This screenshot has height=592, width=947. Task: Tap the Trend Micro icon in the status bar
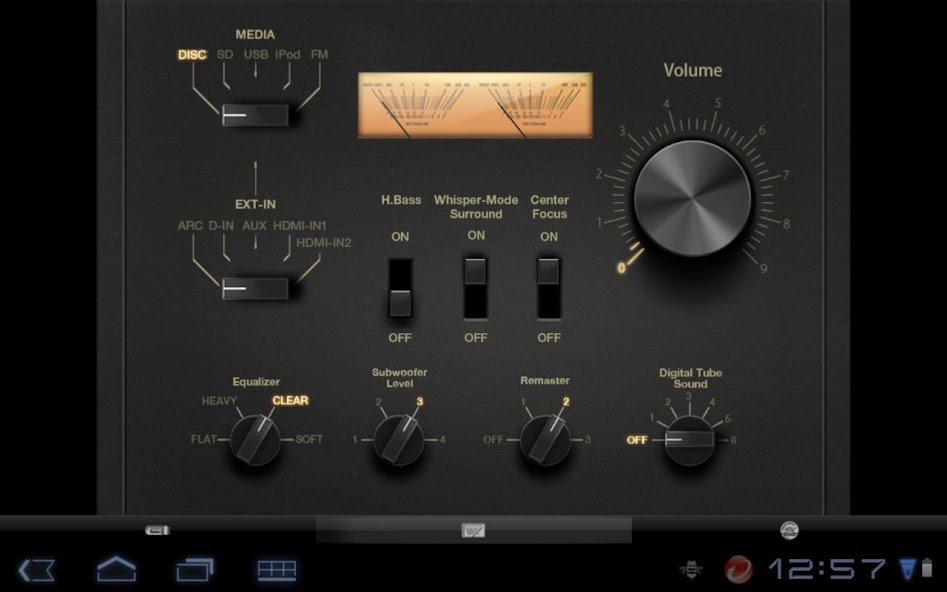click(738, 570)
